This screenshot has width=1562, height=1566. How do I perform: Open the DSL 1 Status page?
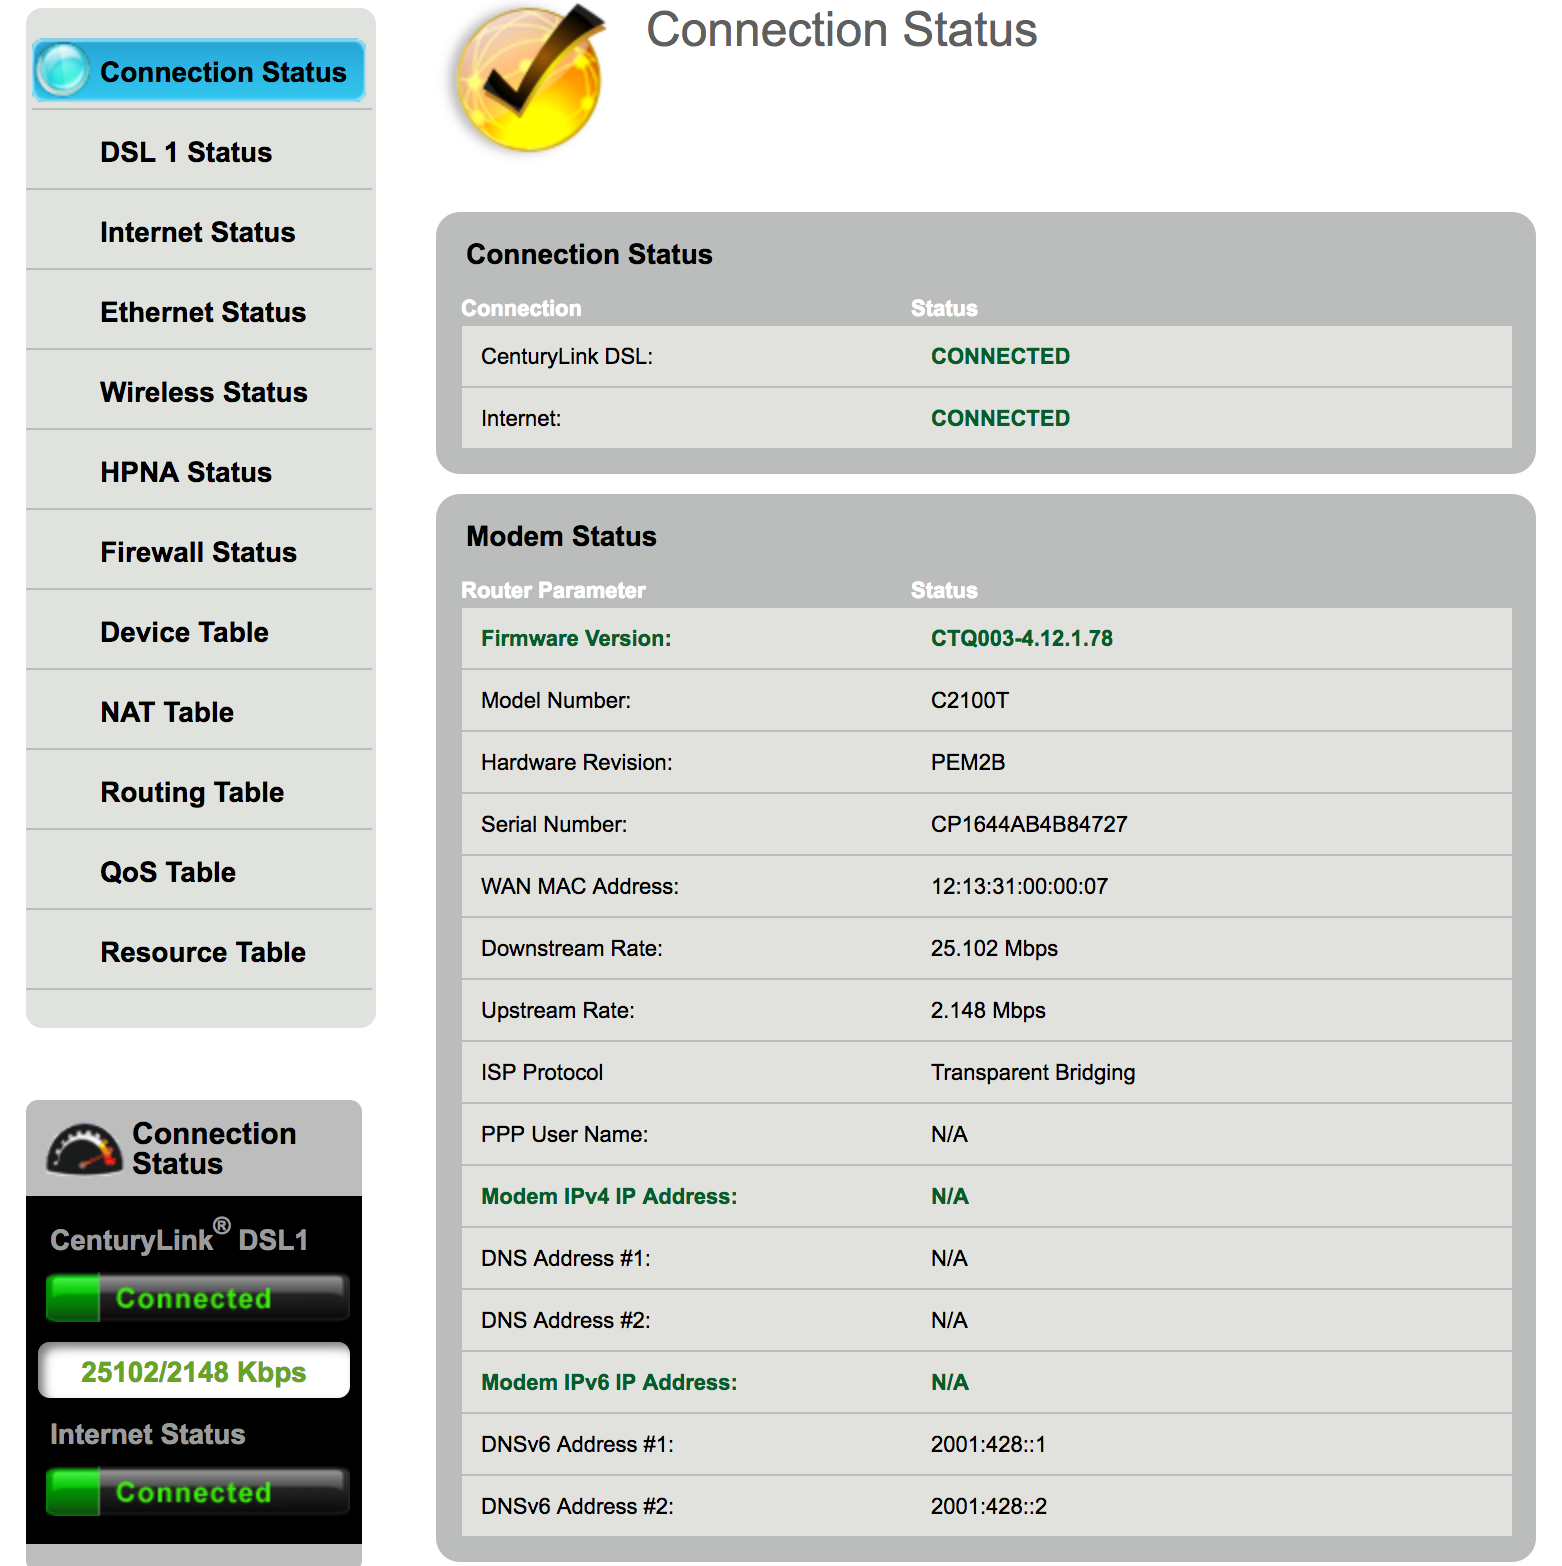186,152
